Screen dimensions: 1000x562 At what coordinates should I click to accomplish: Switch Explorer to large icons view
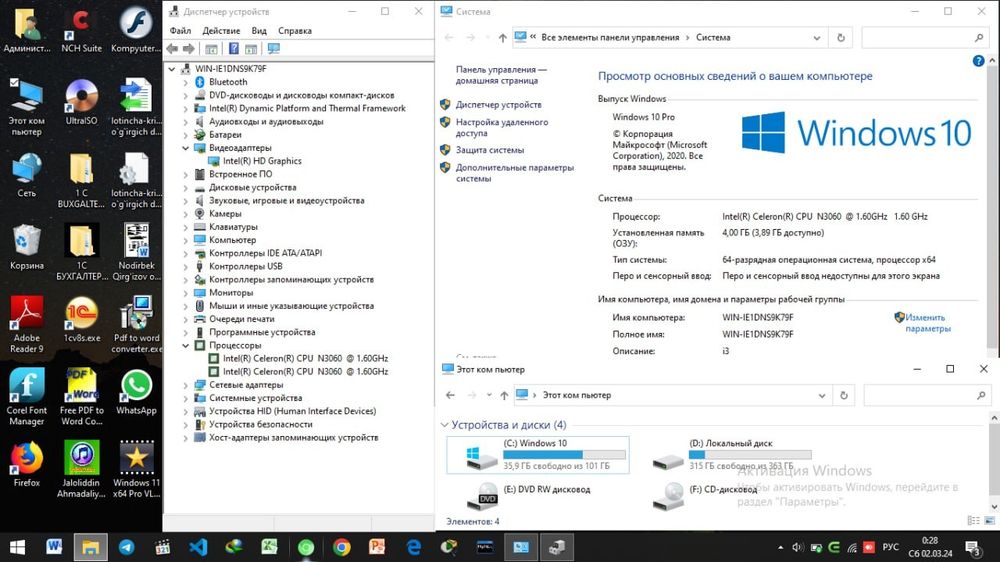click(x=989, y=521)
